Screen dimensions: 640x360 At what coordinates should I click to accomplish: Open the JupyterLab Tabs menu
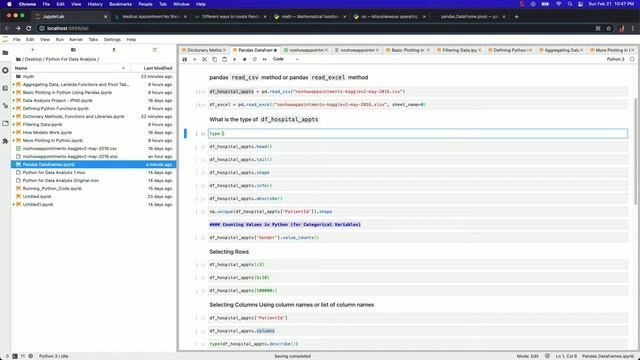pyautogui.click(x=93, y=40)
